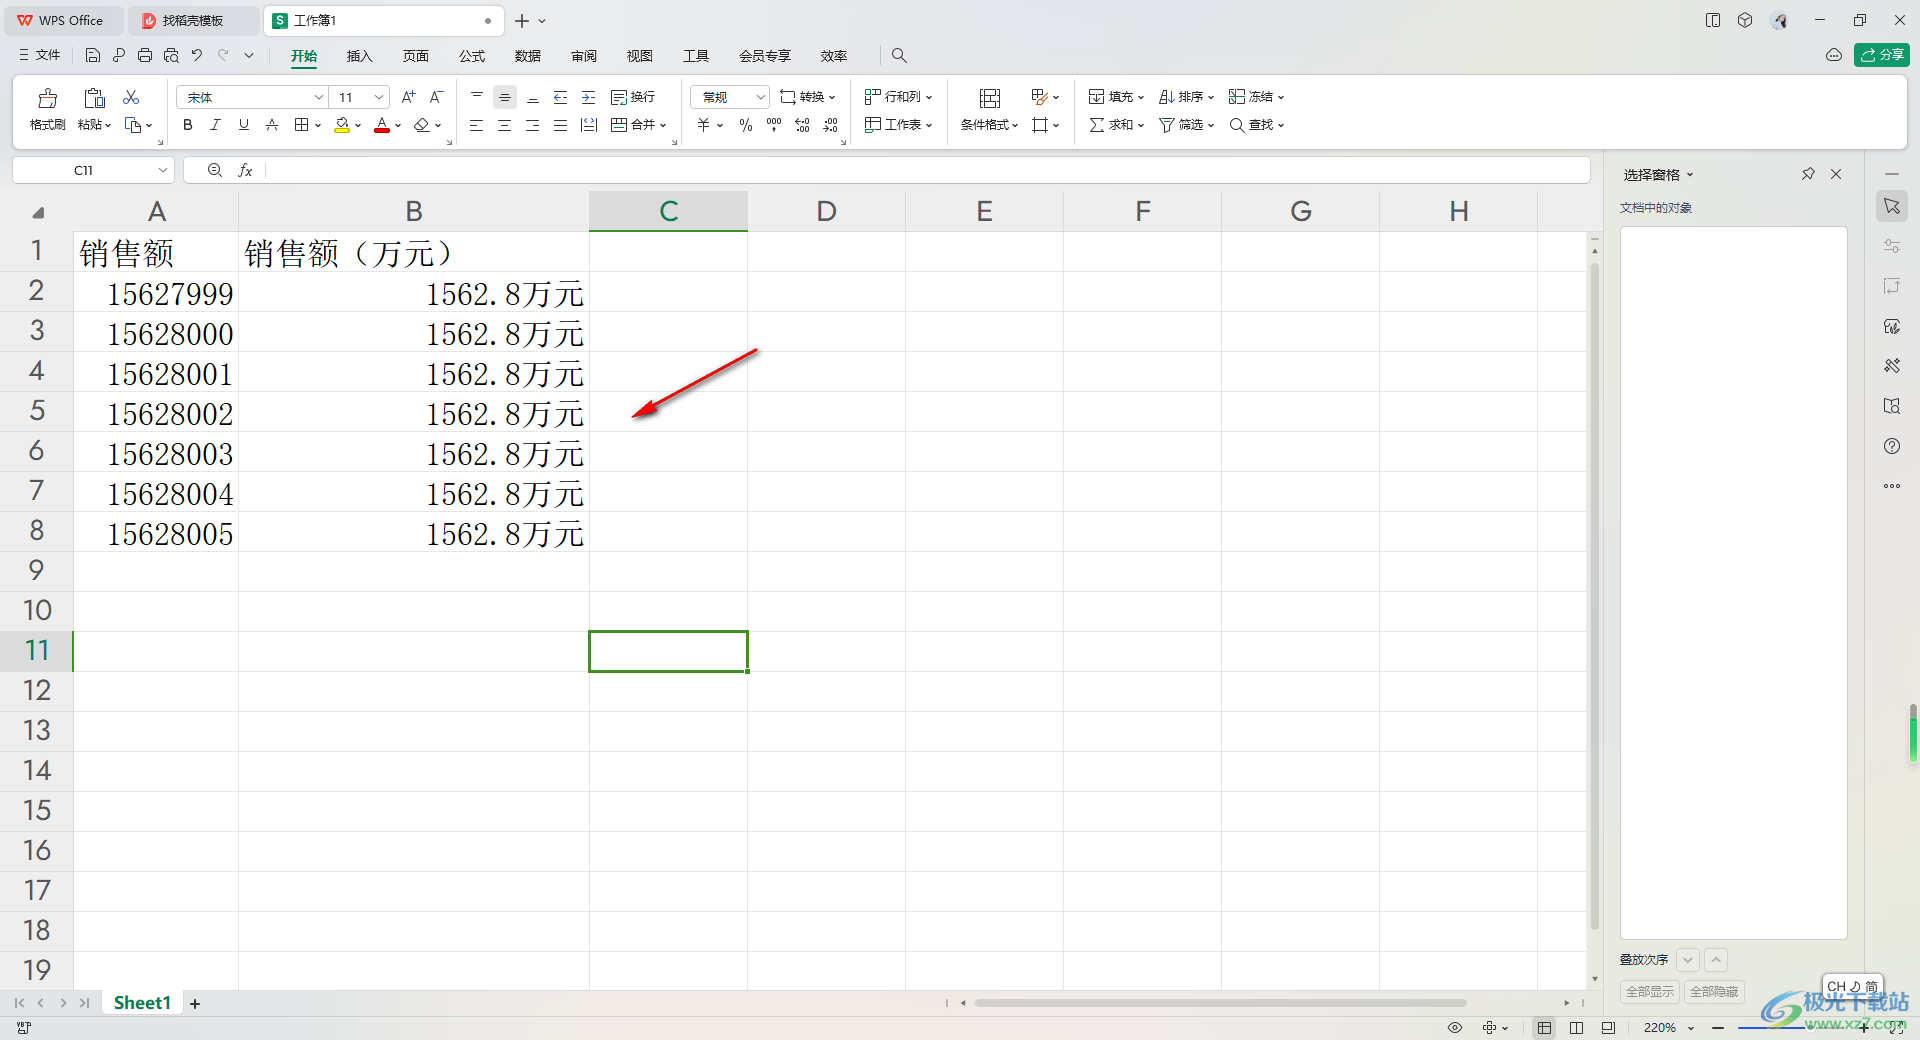
Task: Click the Share button
Action: coord(1881,55)
